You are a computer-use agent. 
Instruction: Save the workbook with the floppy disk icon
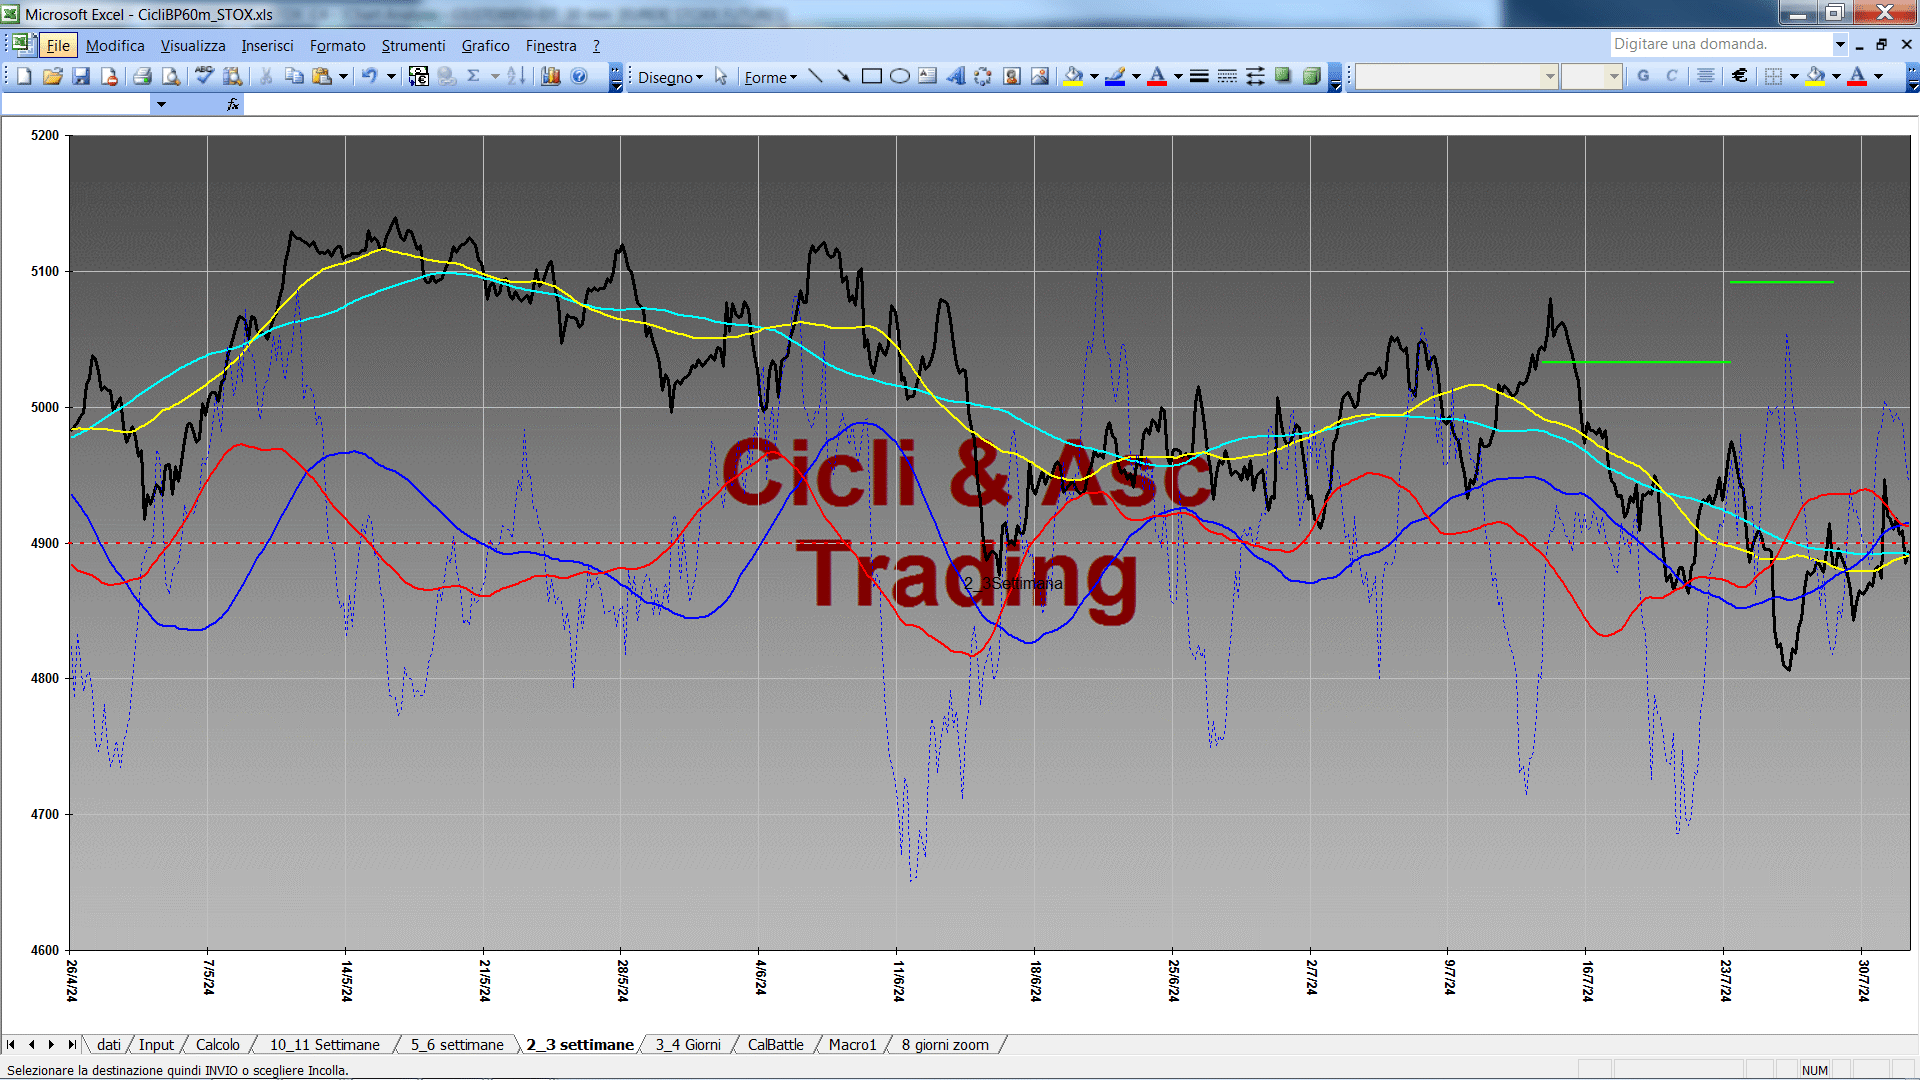[x=81, y=76]
